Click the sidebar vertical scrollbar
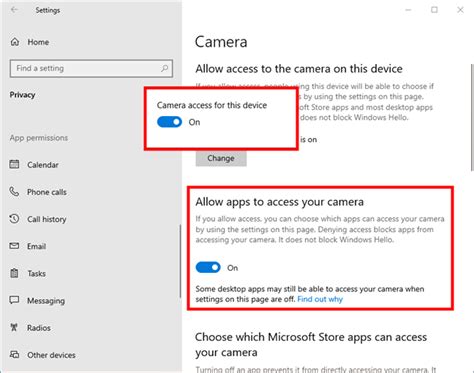 point(180,261)
